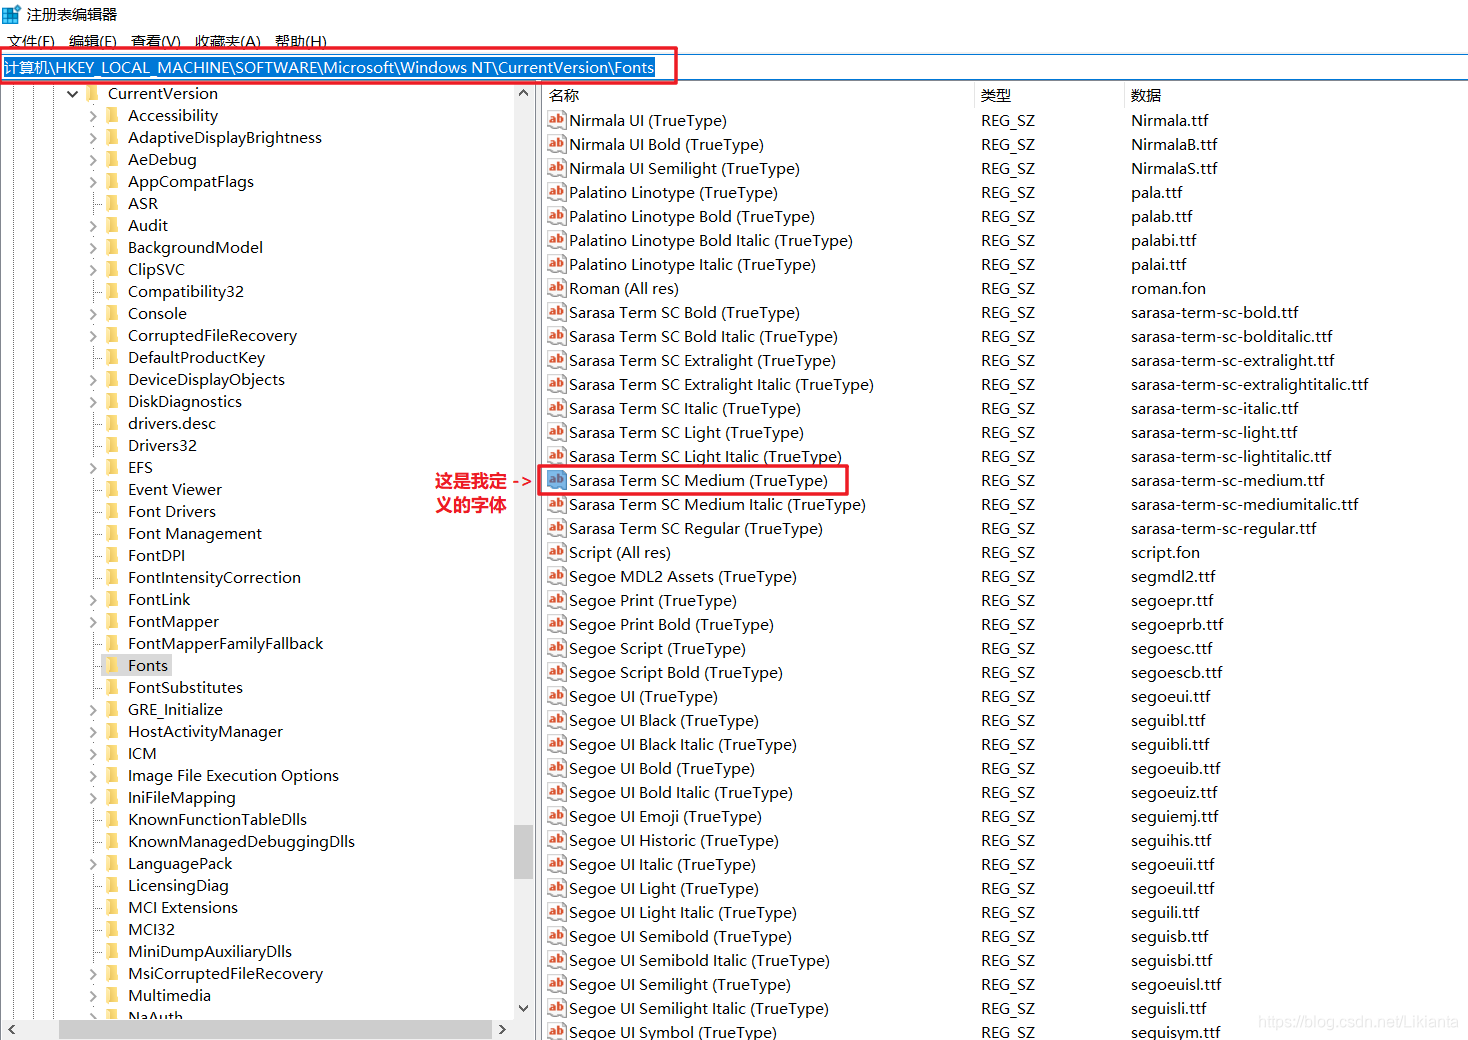Click the data cell segoeprb.ttf
The width and height of the screenshot is (1468, 1040).
1177,624
